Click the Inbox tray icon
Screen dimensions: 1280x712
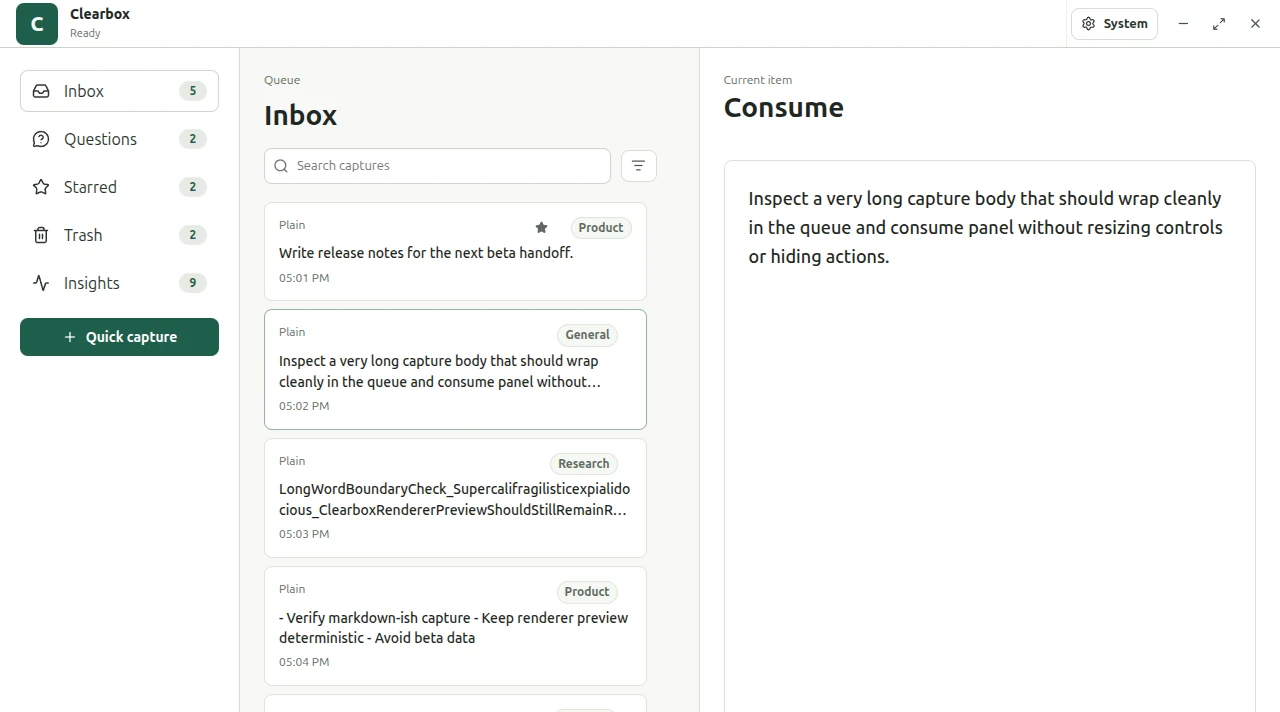[41, 91]
